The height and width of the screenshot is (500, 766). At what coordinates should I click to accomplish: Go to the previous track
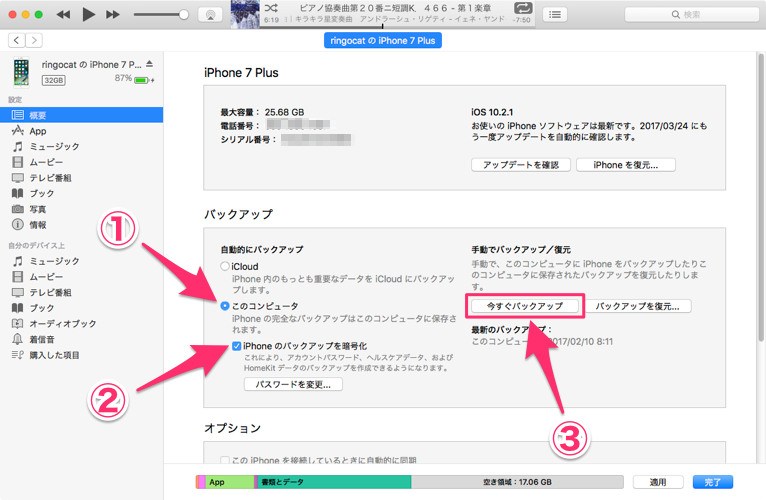click(x=63, y=15)
